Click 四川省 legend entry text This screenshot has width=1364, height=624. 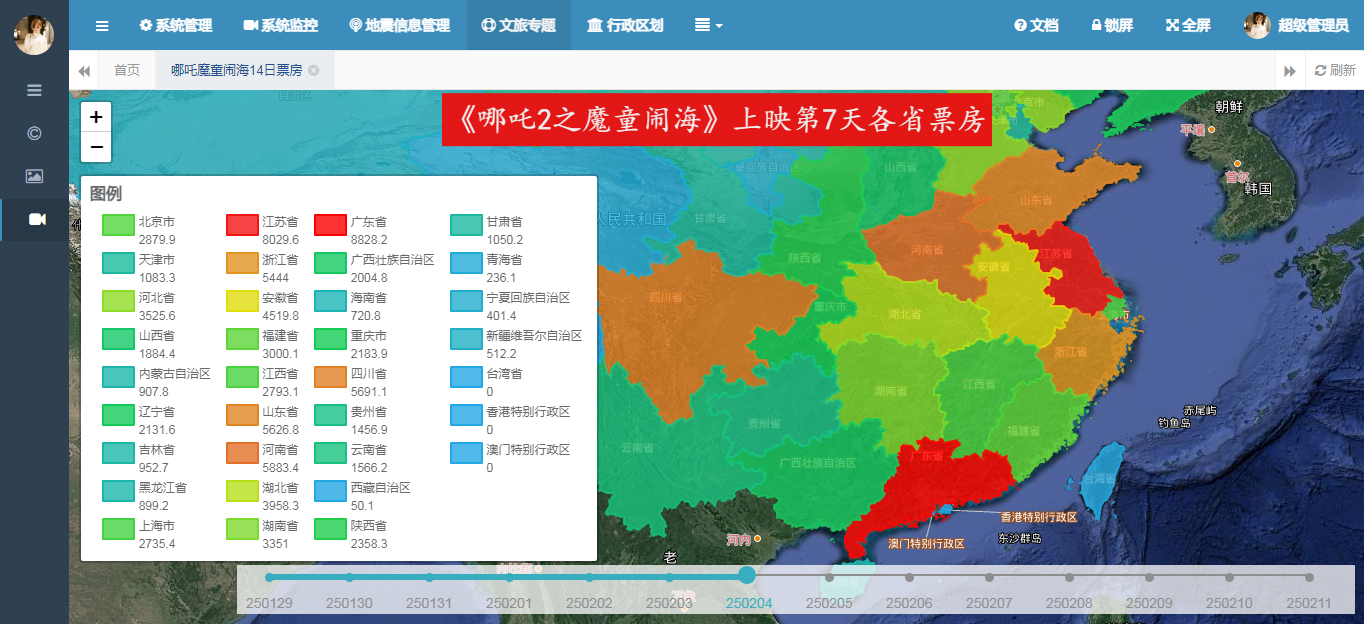(368, 374)
